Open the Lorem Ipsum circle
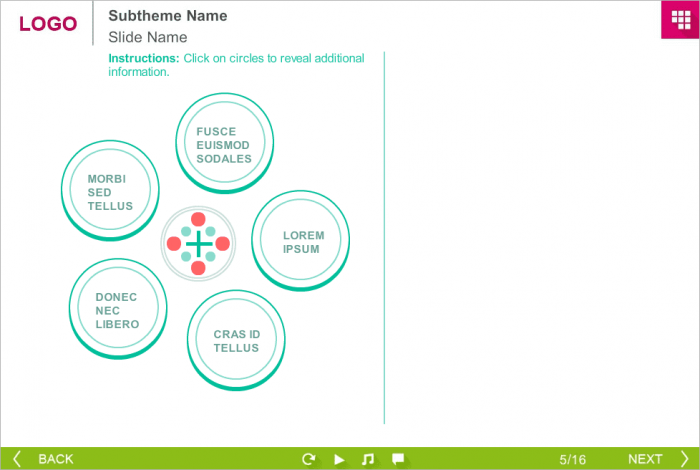 point(302,242)
